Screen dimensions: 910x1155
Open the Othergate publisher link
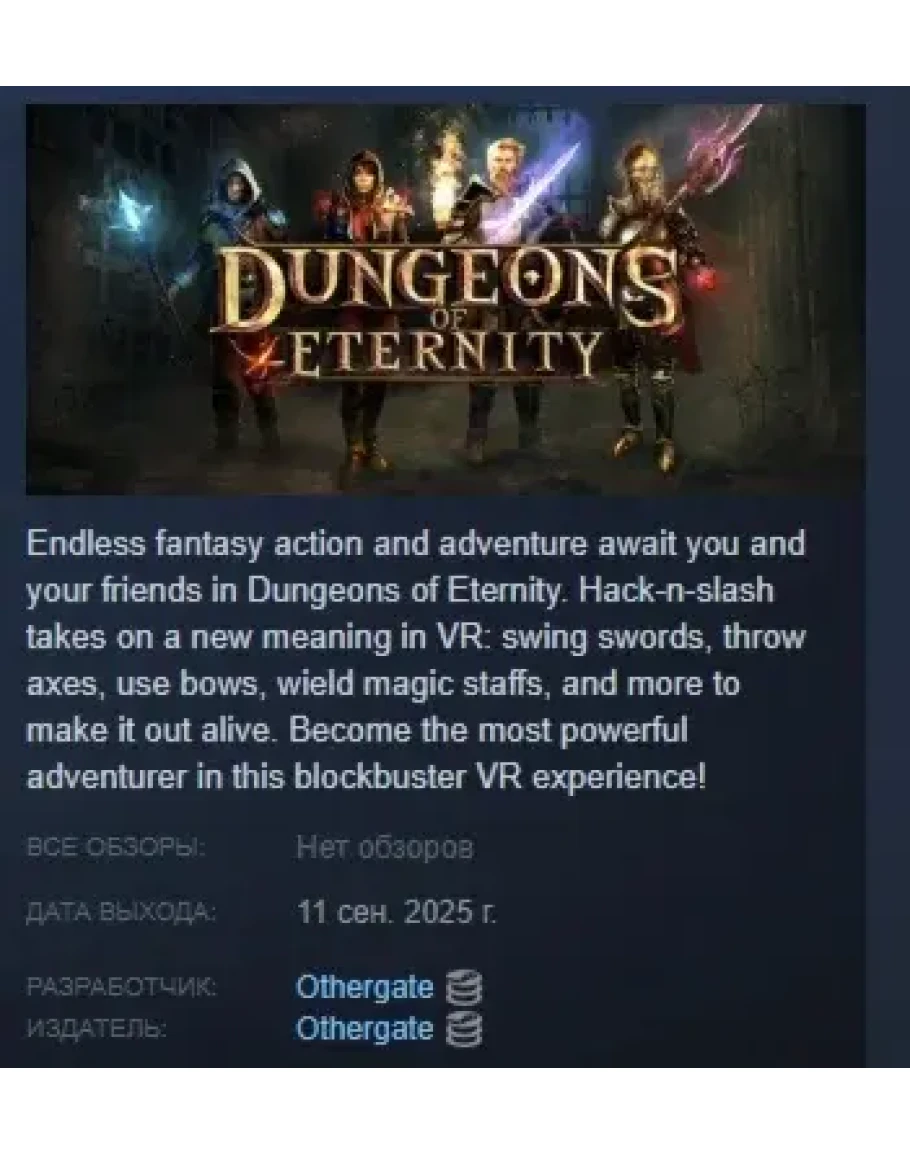(x=364, y=1029)
